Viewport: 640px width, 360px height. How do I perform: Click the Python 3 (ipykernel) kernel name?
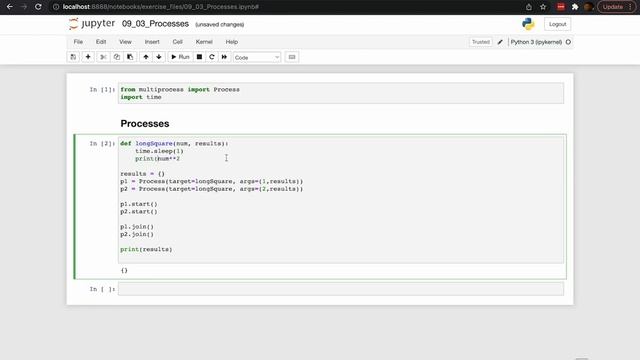pyautogui.click(x=536, y=42)
